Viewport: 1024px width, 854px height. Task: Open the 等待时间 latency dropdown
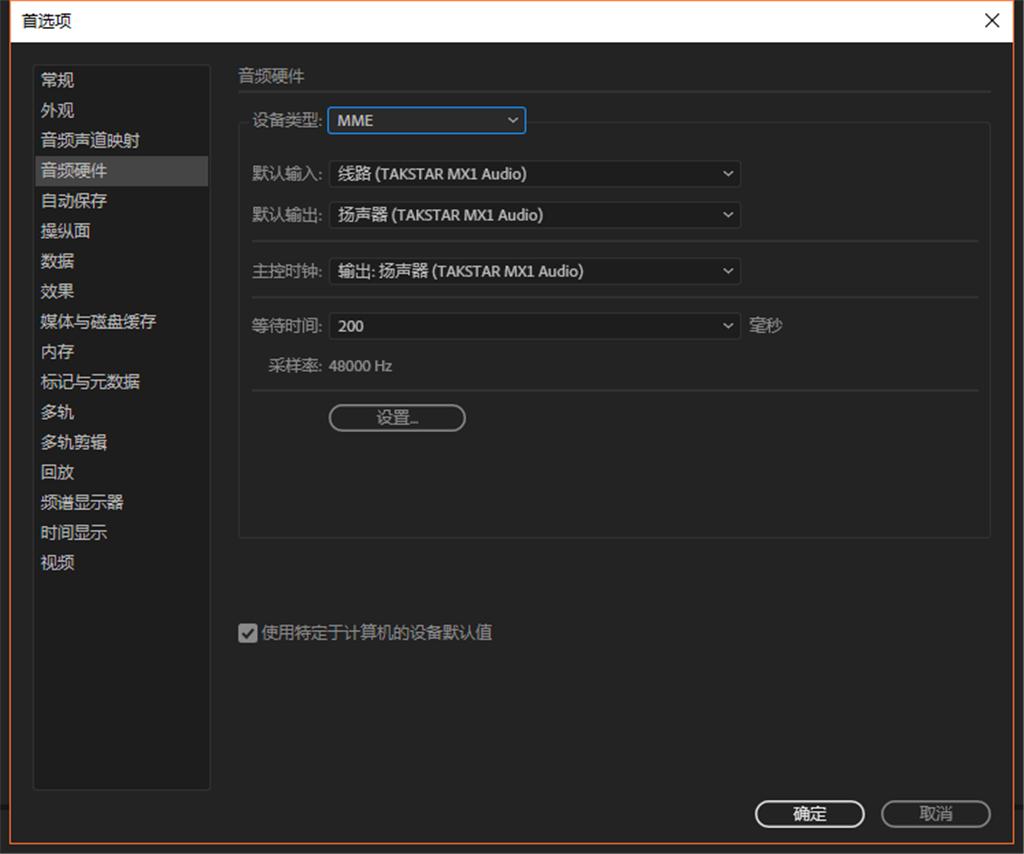(535, 326)
